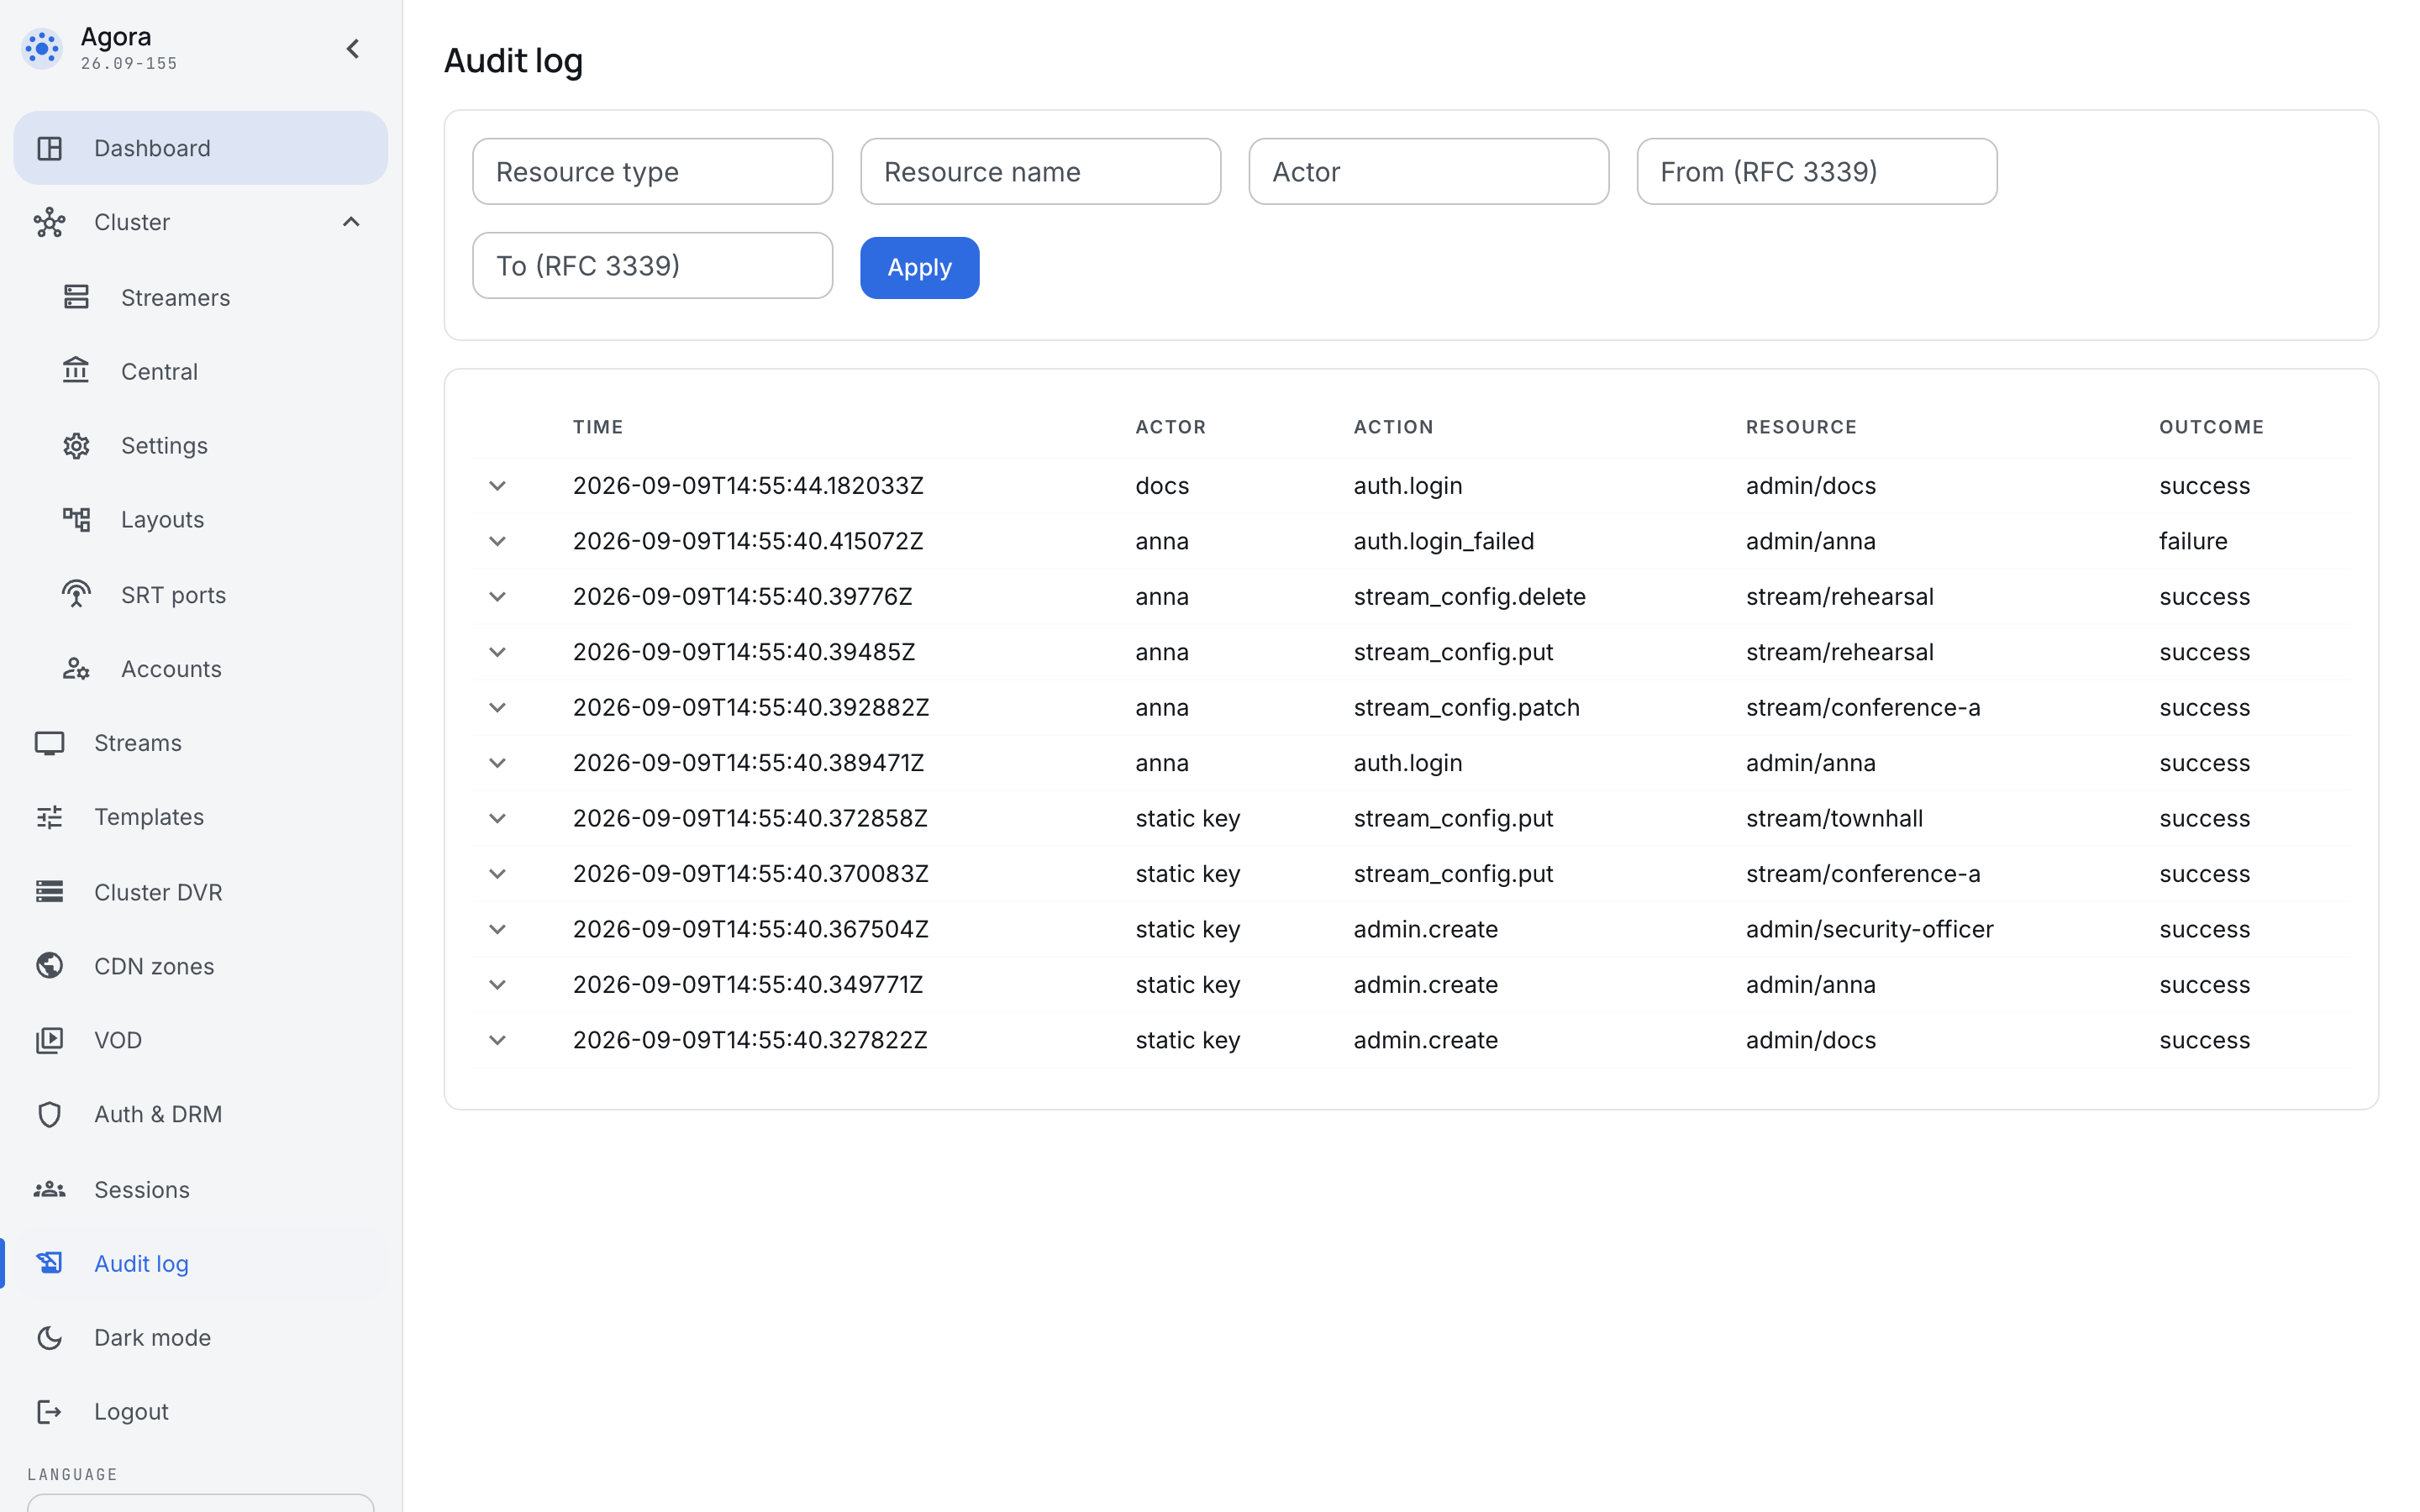Click the Audit log icon
Image resolution: width=2420 pixels, height=1512 pixels.
pyautogui.click(x=50, y=1263)
